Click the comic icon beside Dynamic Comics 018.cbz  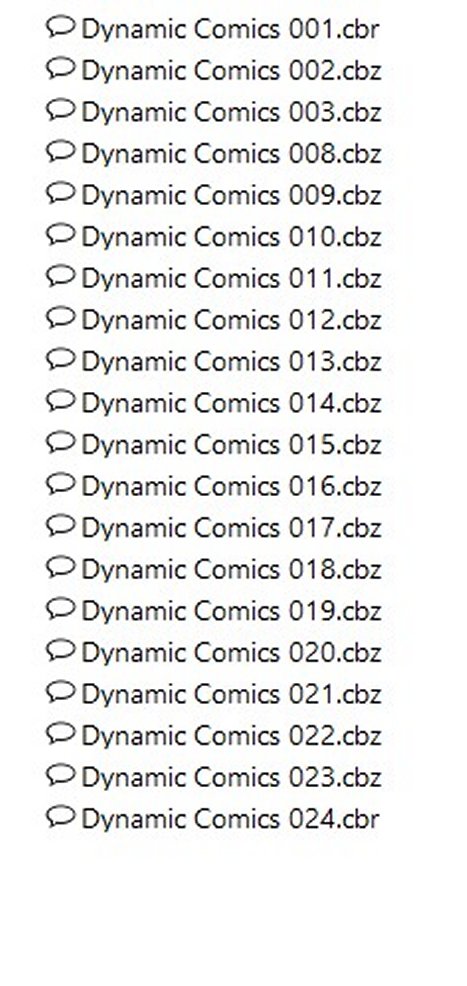pyautogui.click(x=61, y=567)
